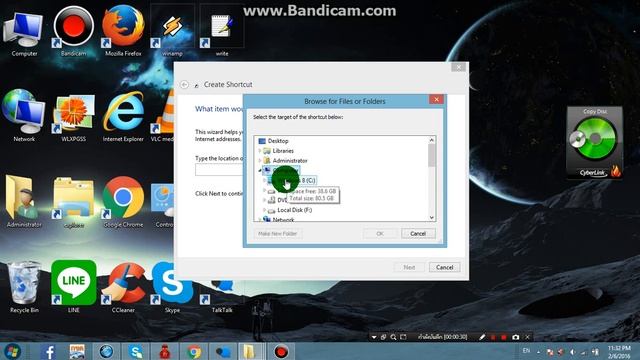Open the EN language indicator in the tray
The image size is (640, 360).
click(x=527, y=351)
